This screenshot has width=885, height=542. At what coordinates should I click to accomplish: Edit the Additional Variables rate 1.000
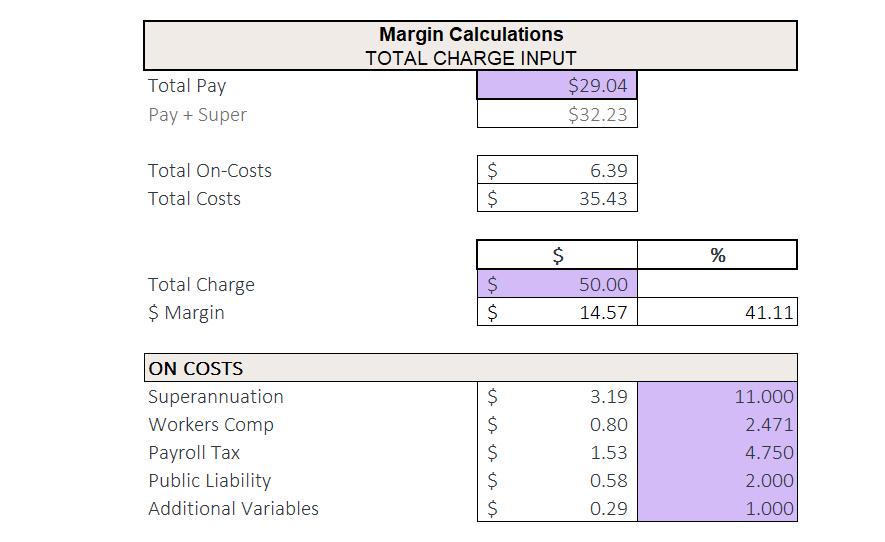716,508
